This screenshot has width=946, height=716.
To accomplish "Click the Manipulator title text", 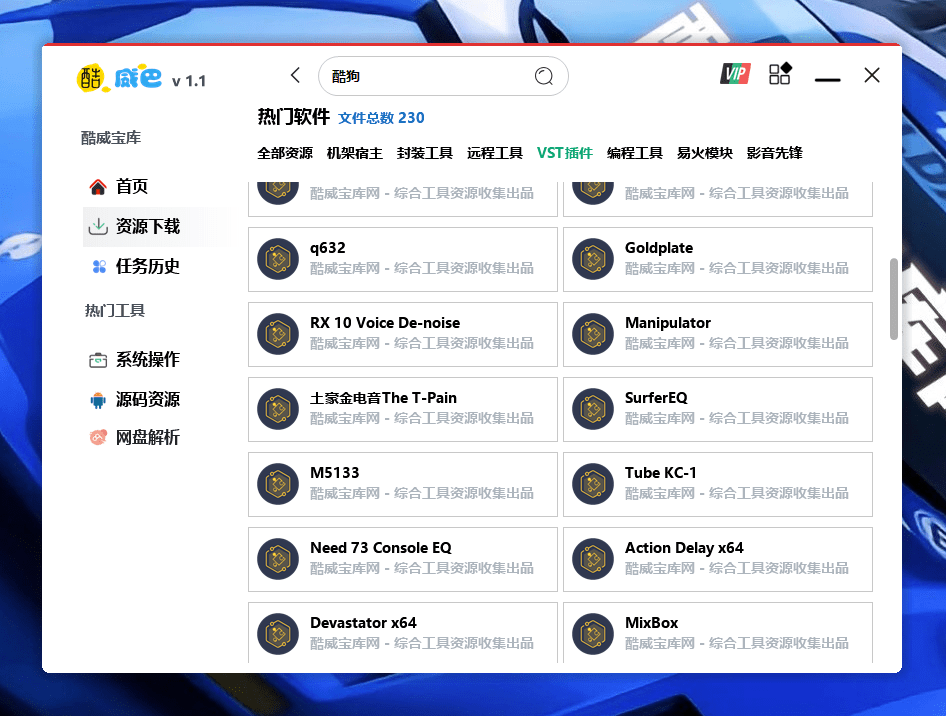I will coord(668,323).
